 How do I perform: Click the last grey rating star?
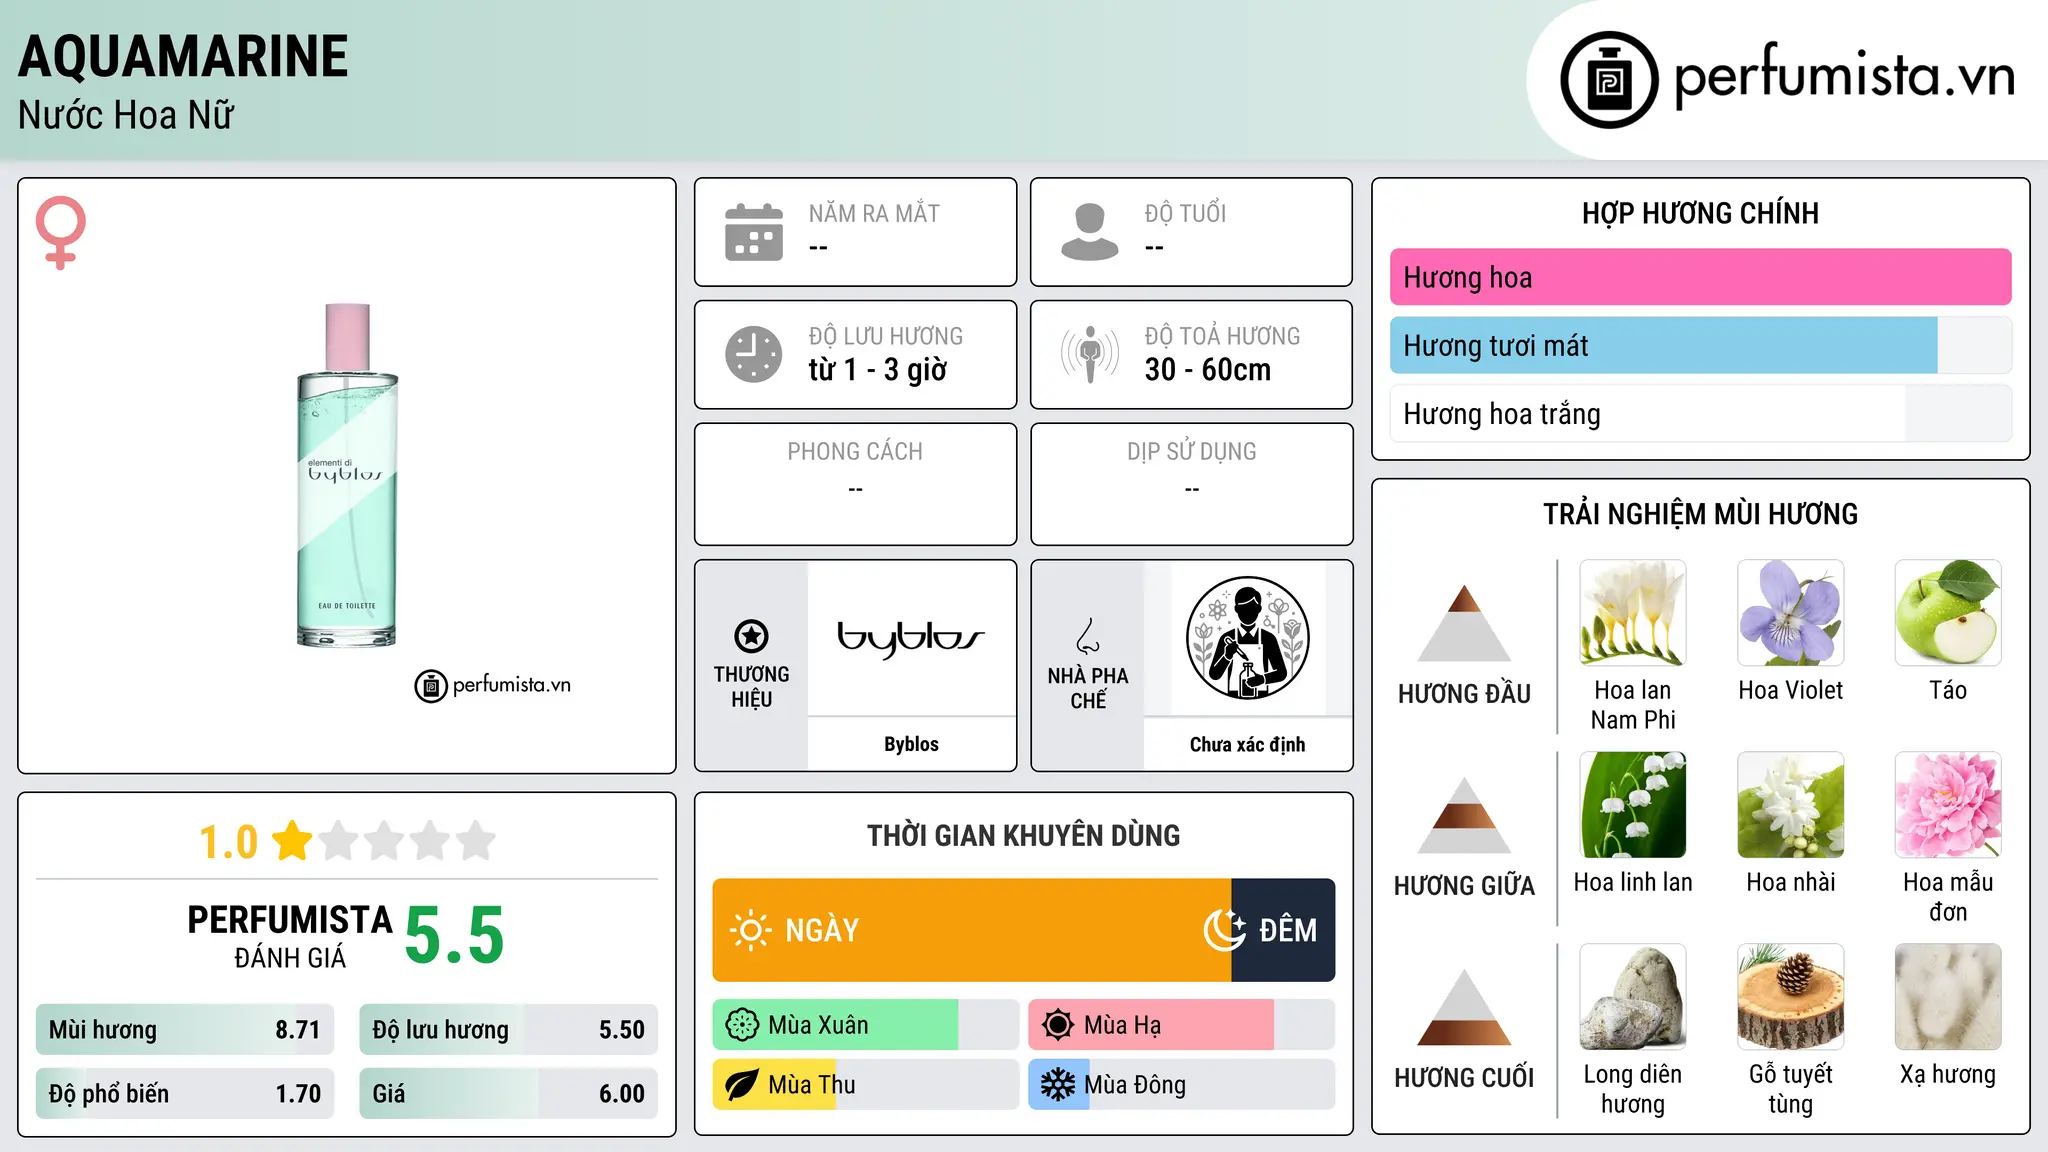(476, 841)
